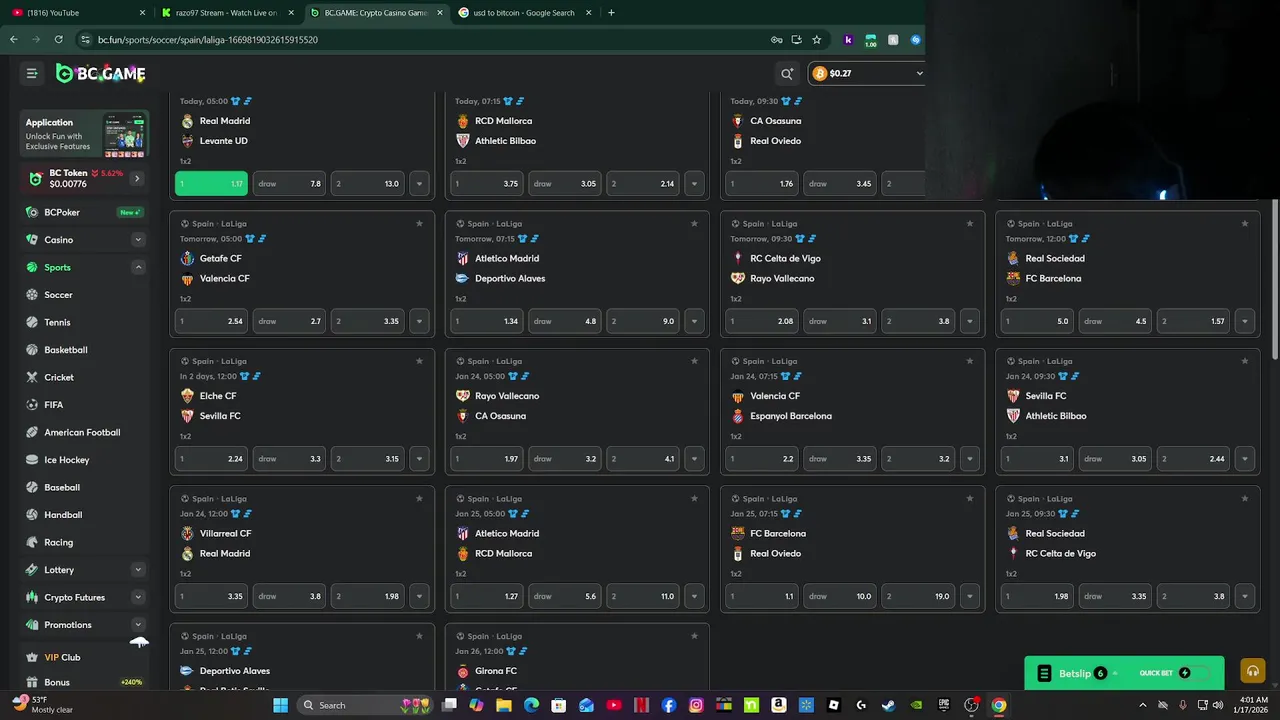
Task: Open the Kick extension icon in the toolbar
Action: click(849, 40)
